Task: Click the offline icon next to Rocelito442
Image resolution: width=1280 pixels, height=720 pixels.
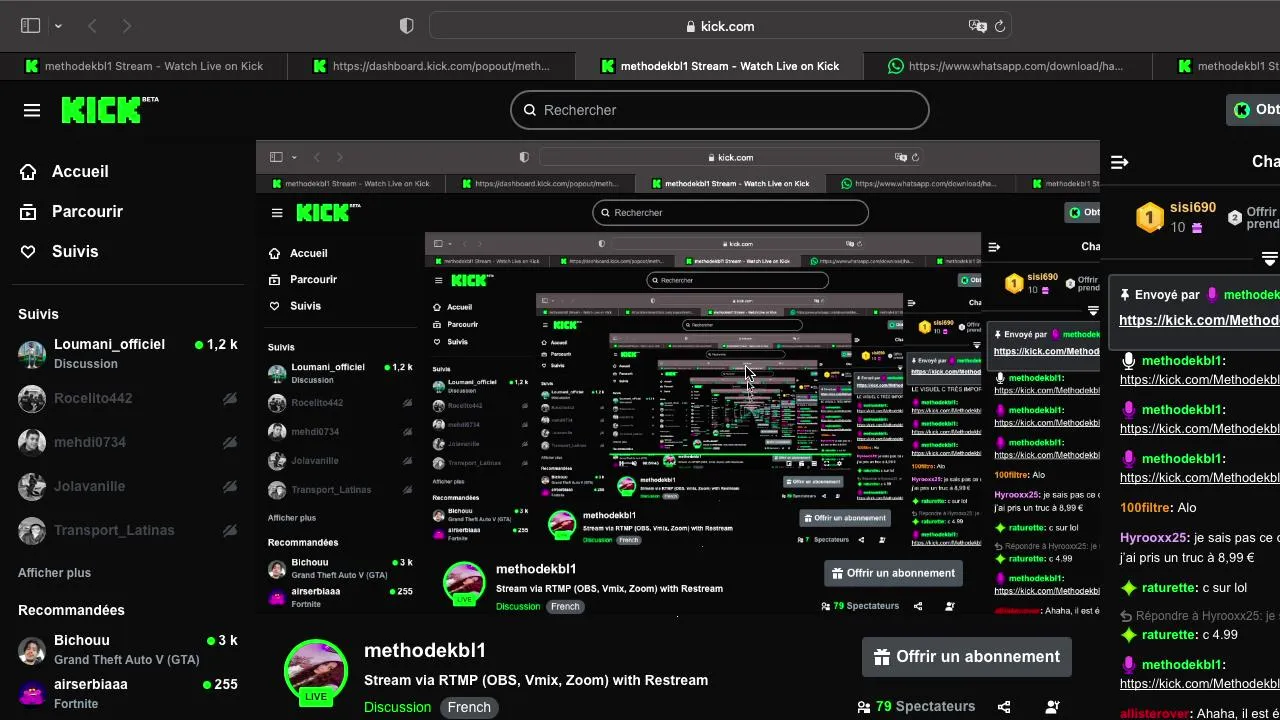Action: click(x=230, y=398)
